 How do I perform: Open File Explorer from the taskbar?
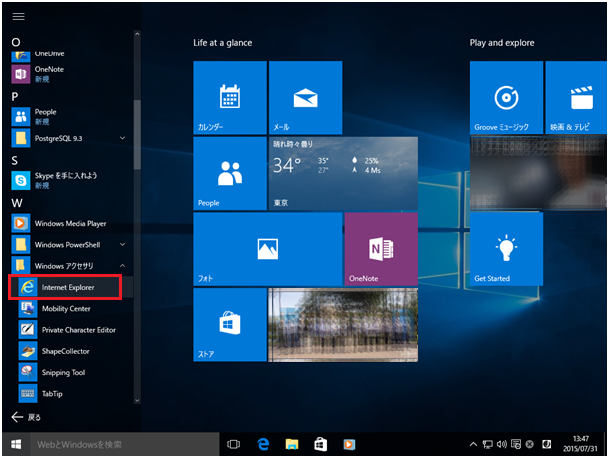pos(292,444)
